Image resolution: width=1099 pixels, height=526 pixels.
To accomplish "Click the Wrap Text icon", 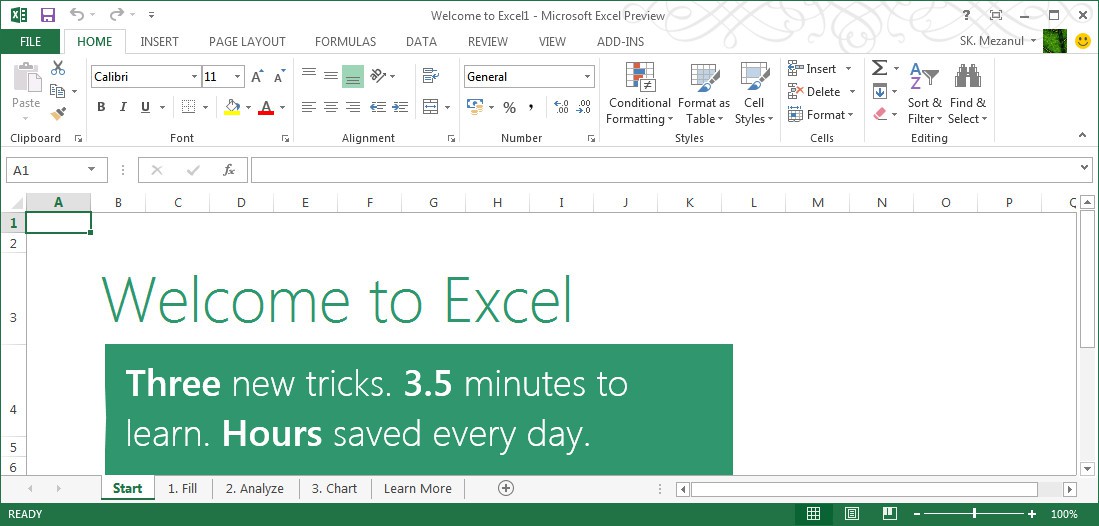I will [430, 76].
